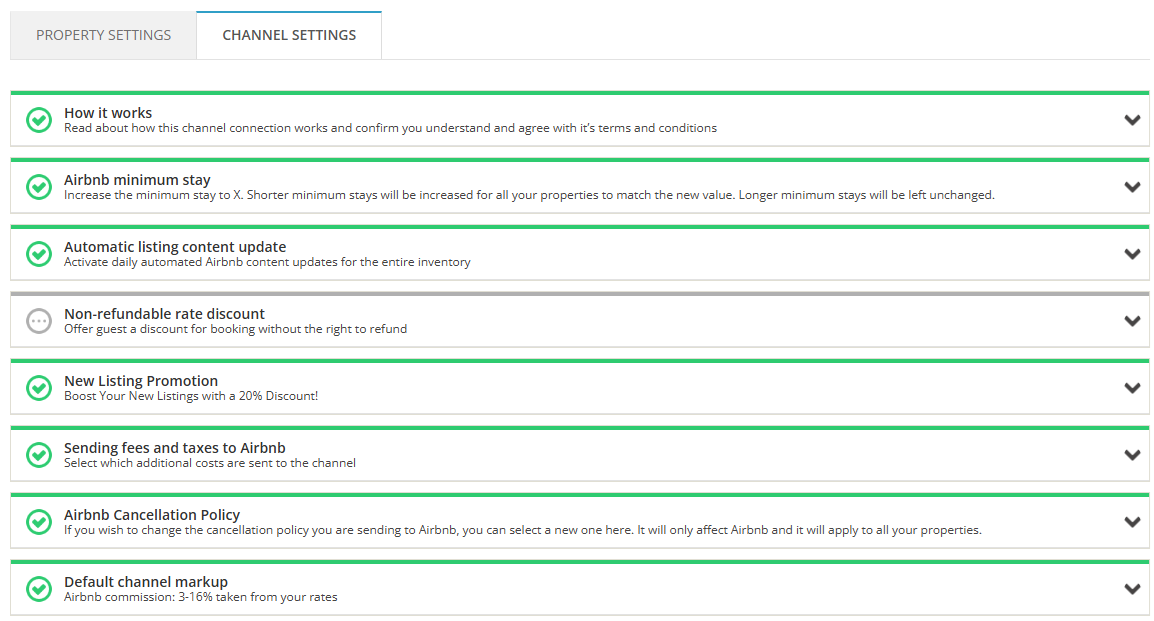Click the checkmark icon next to Automatic listing content update
Screen dimensions: 1154x621
(39, 254)
